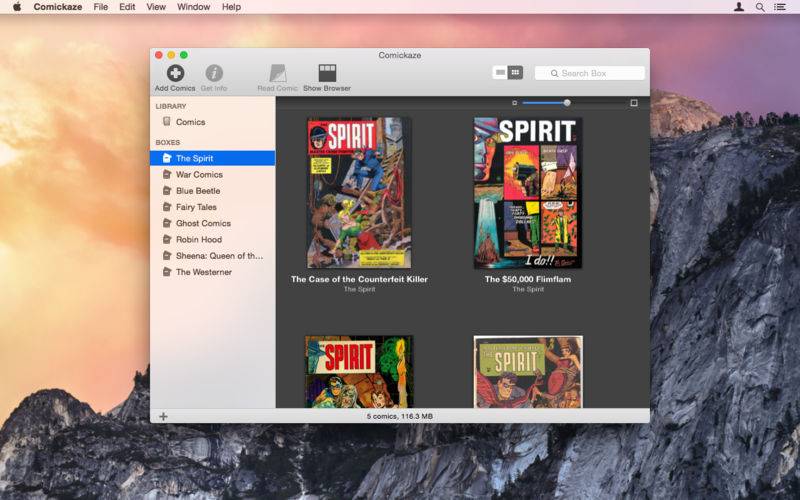Open the Notification Center icon
Screen dimensions: 800x500
pos(780,7)
